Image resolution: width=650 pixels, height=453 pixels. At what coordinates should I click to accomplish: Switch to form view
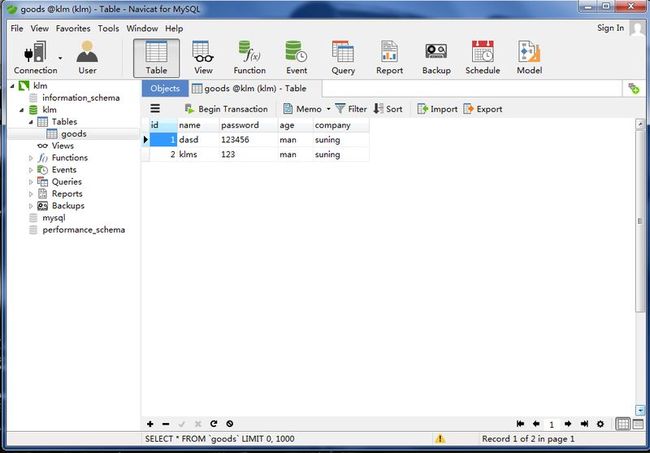tap(638, 424)
